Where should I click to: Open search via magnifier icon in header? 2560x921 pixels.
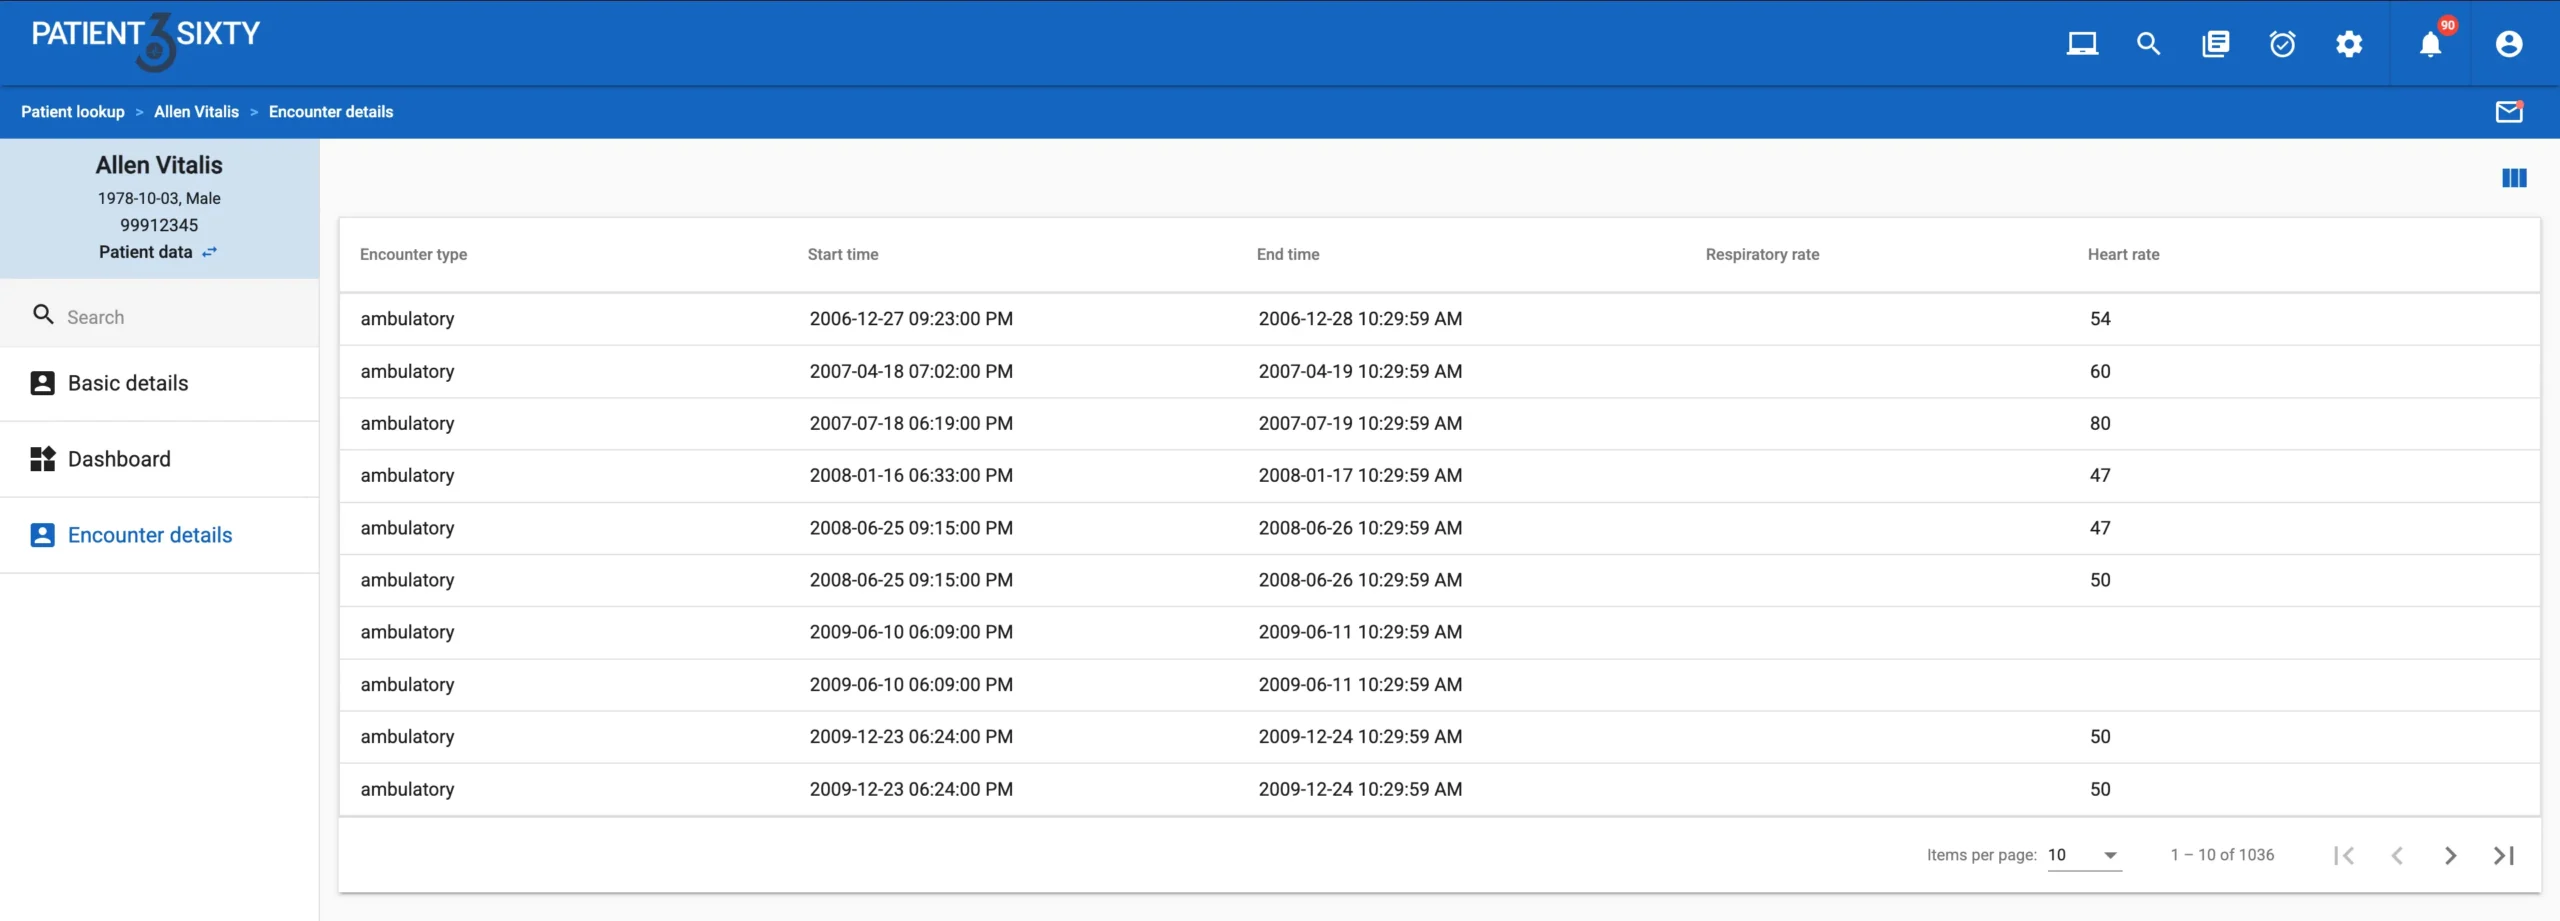point(2148,44)
